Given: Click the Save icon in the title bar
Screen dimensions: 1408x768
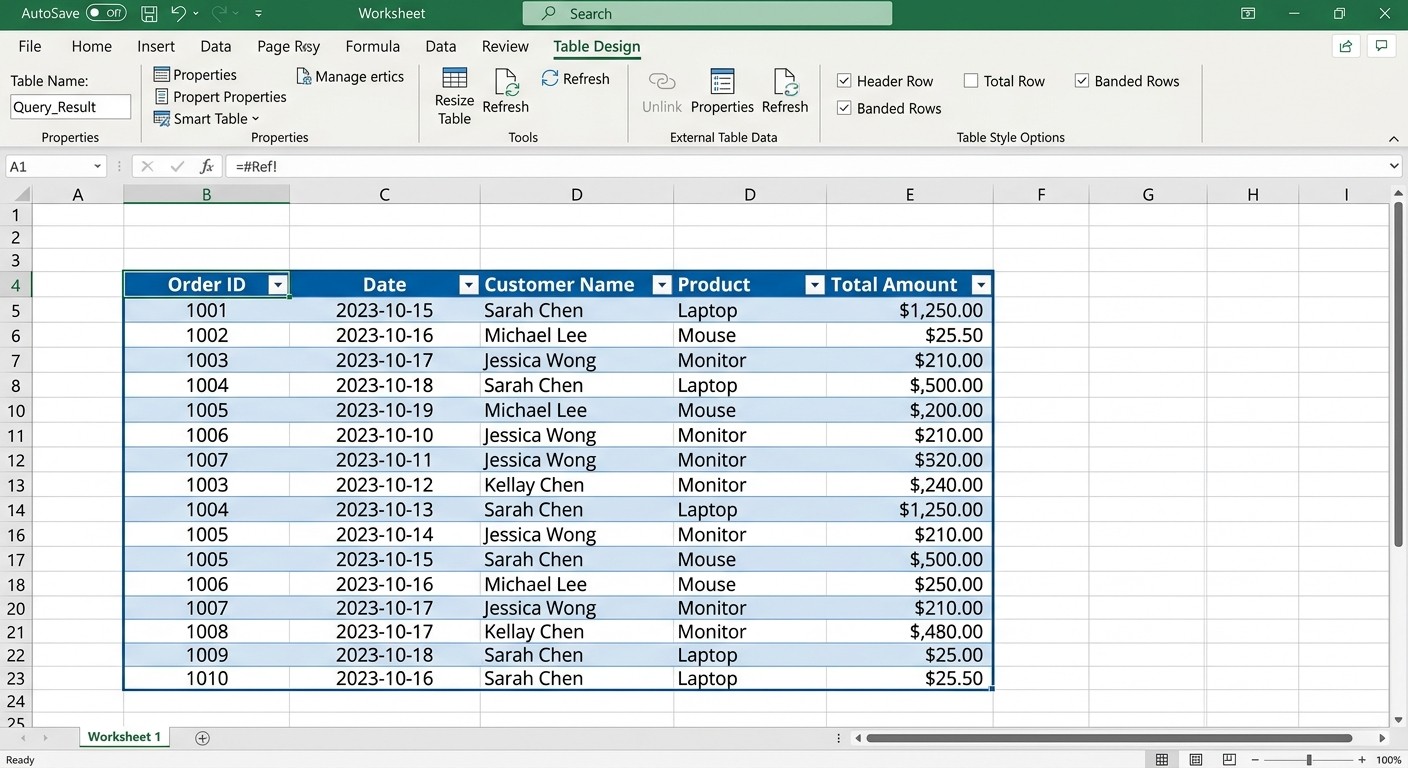Looking at the screenshot, I should (149, 14).
